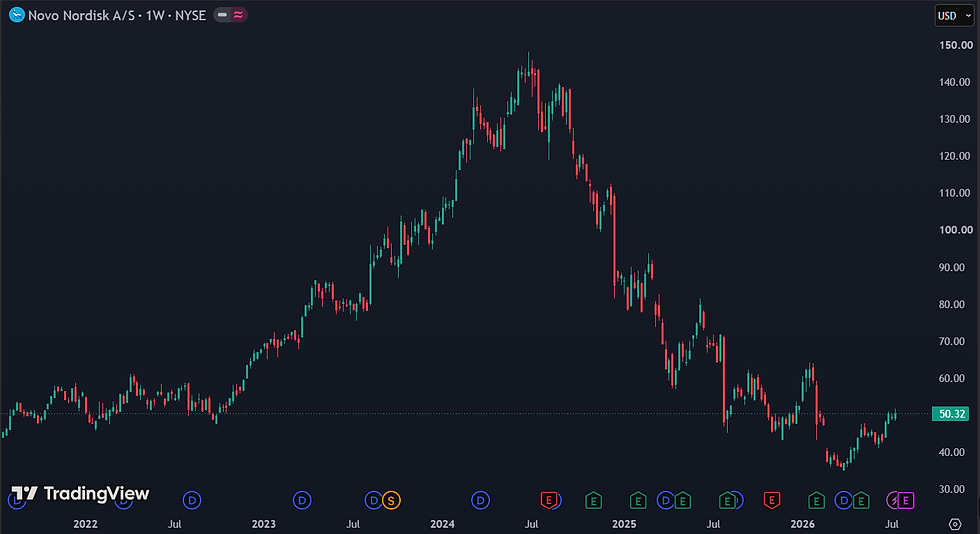980x534 pixels.
Task: Click the 130.00 price axis label
Action: click(x=954, y=119)
